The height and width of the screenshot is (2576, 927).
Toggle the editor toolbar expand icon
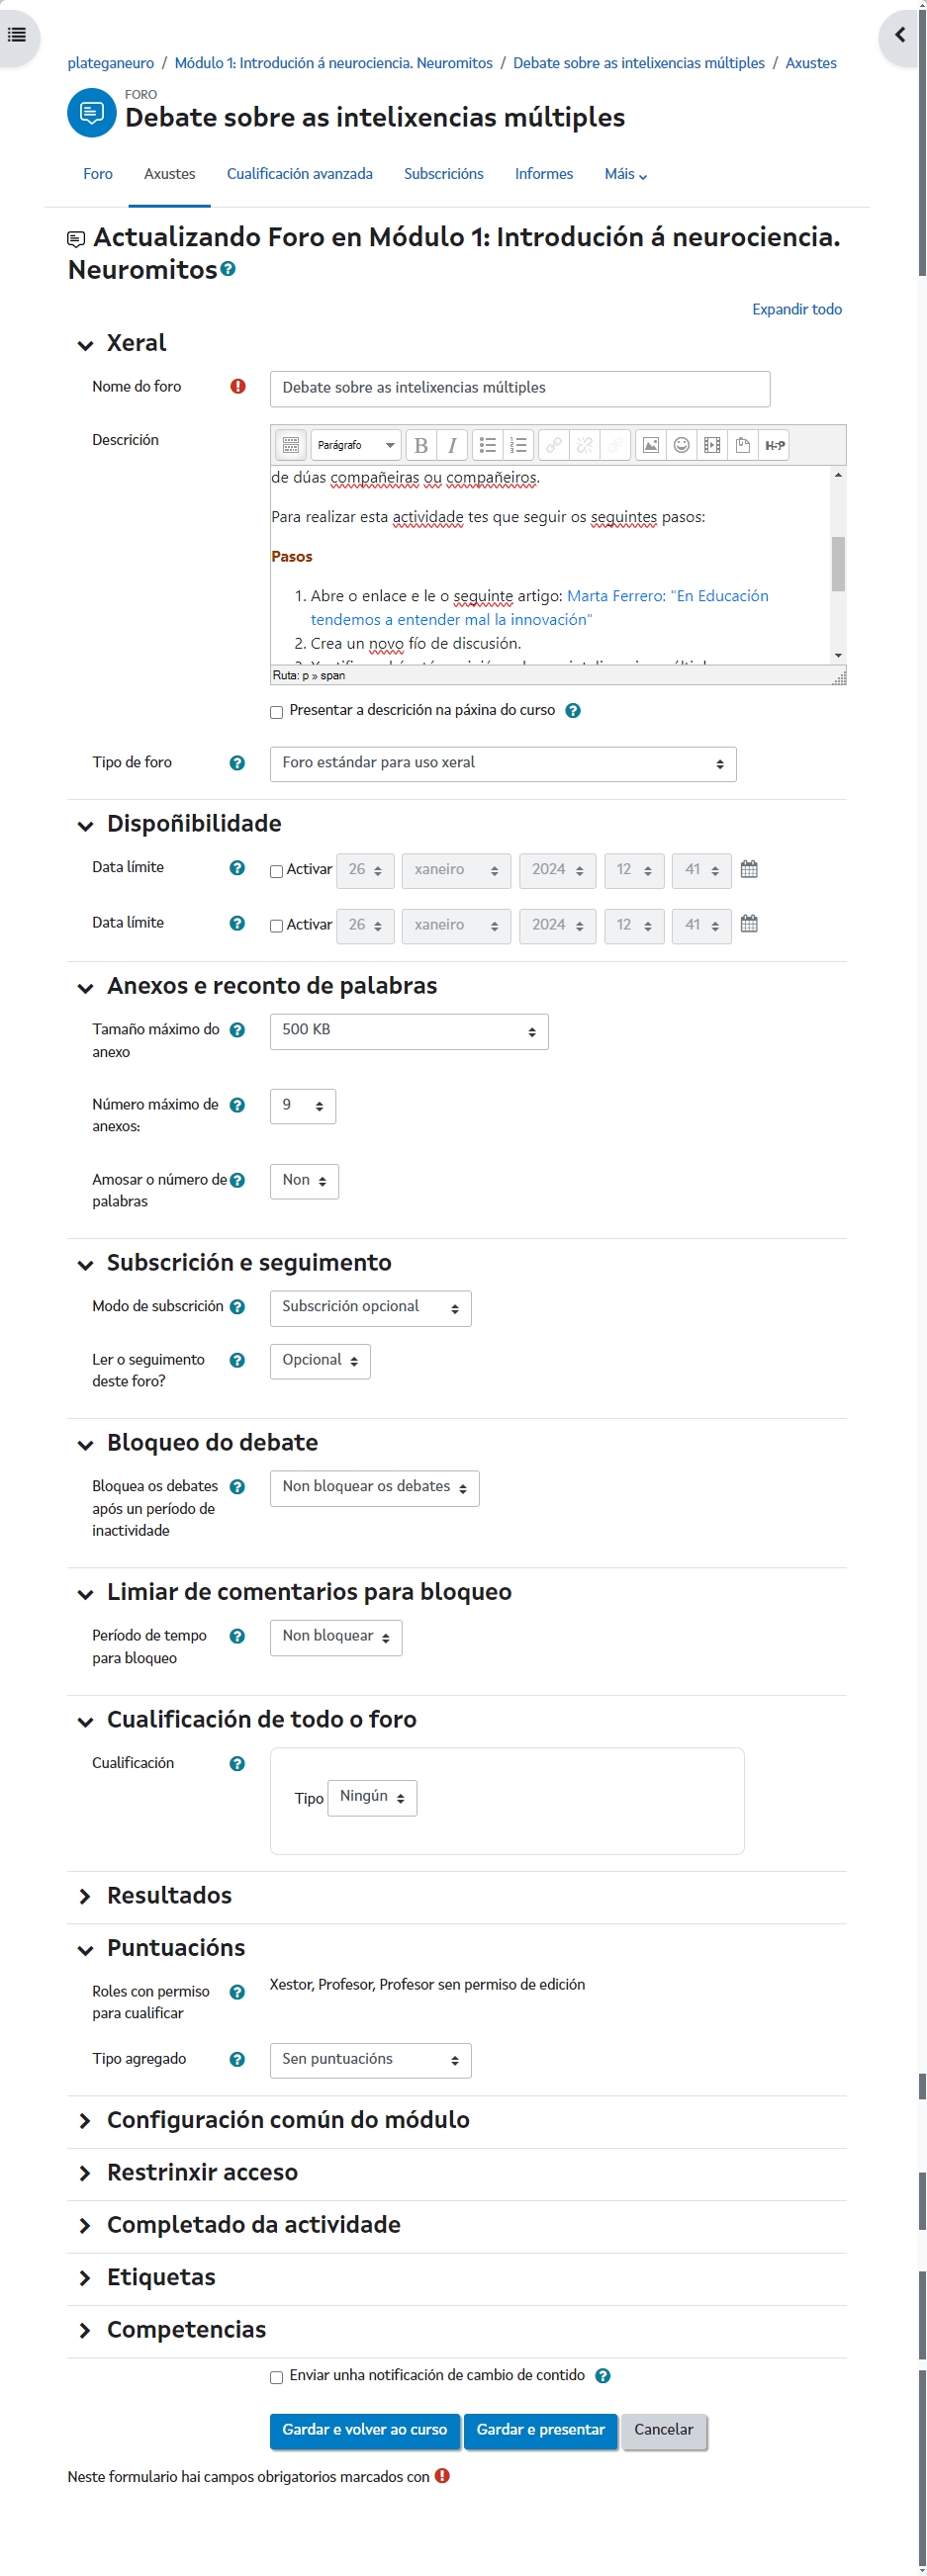coord(290,445)
